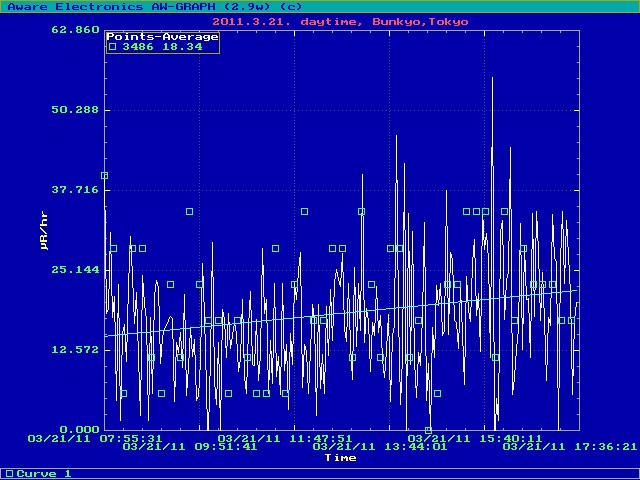
Task: Click the 62.860 y-axis label
Action: [x=74, y=30]
